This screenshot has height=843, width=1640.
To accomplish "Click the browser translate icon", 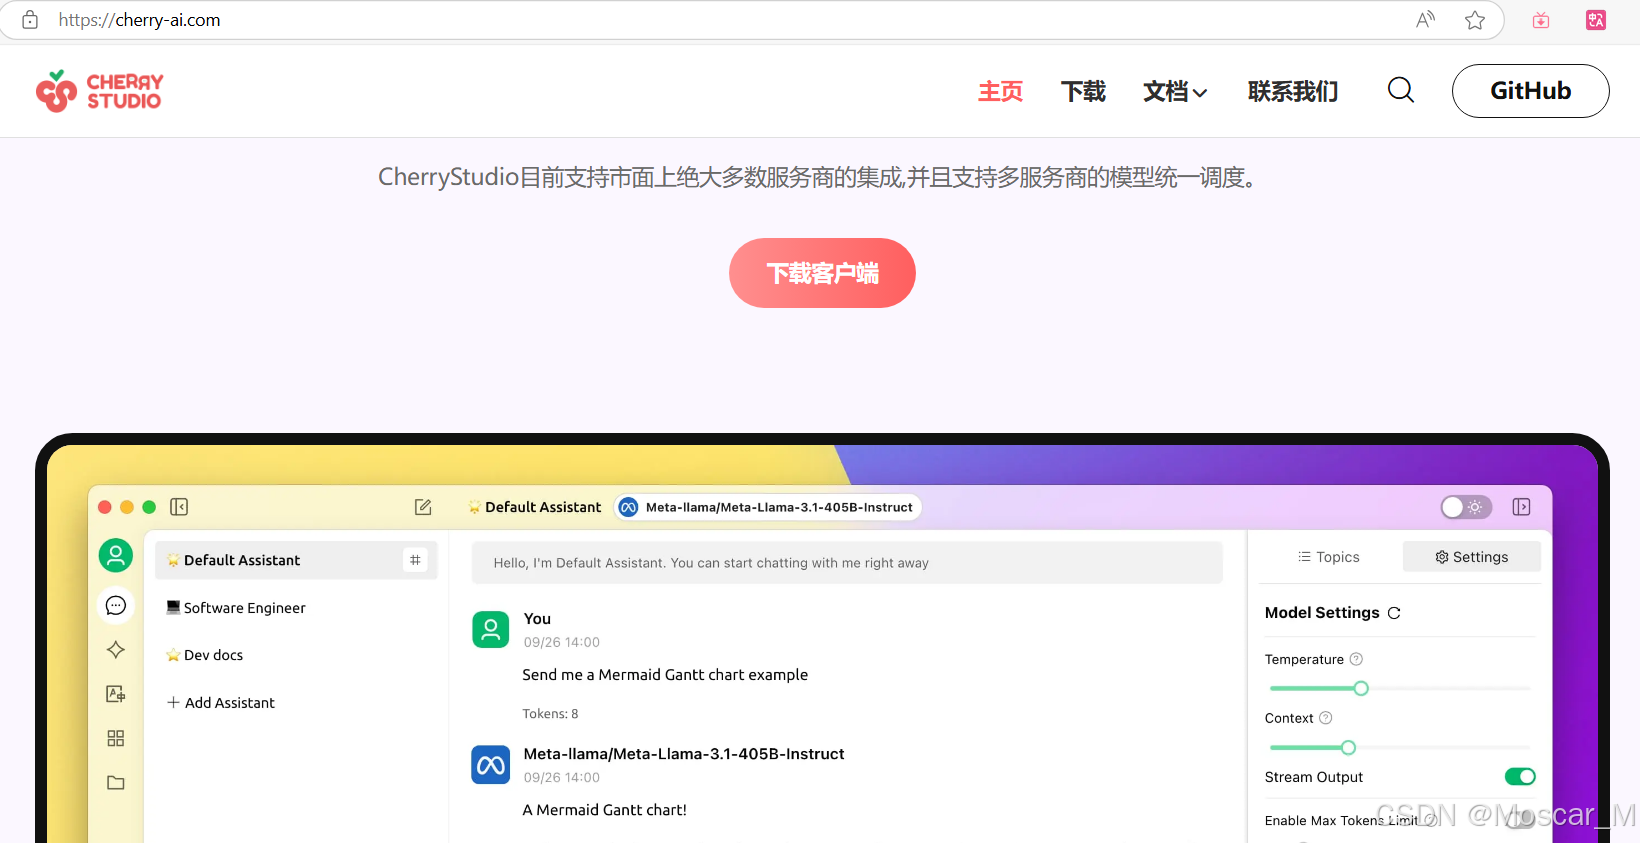I will tap(1596, 20).
